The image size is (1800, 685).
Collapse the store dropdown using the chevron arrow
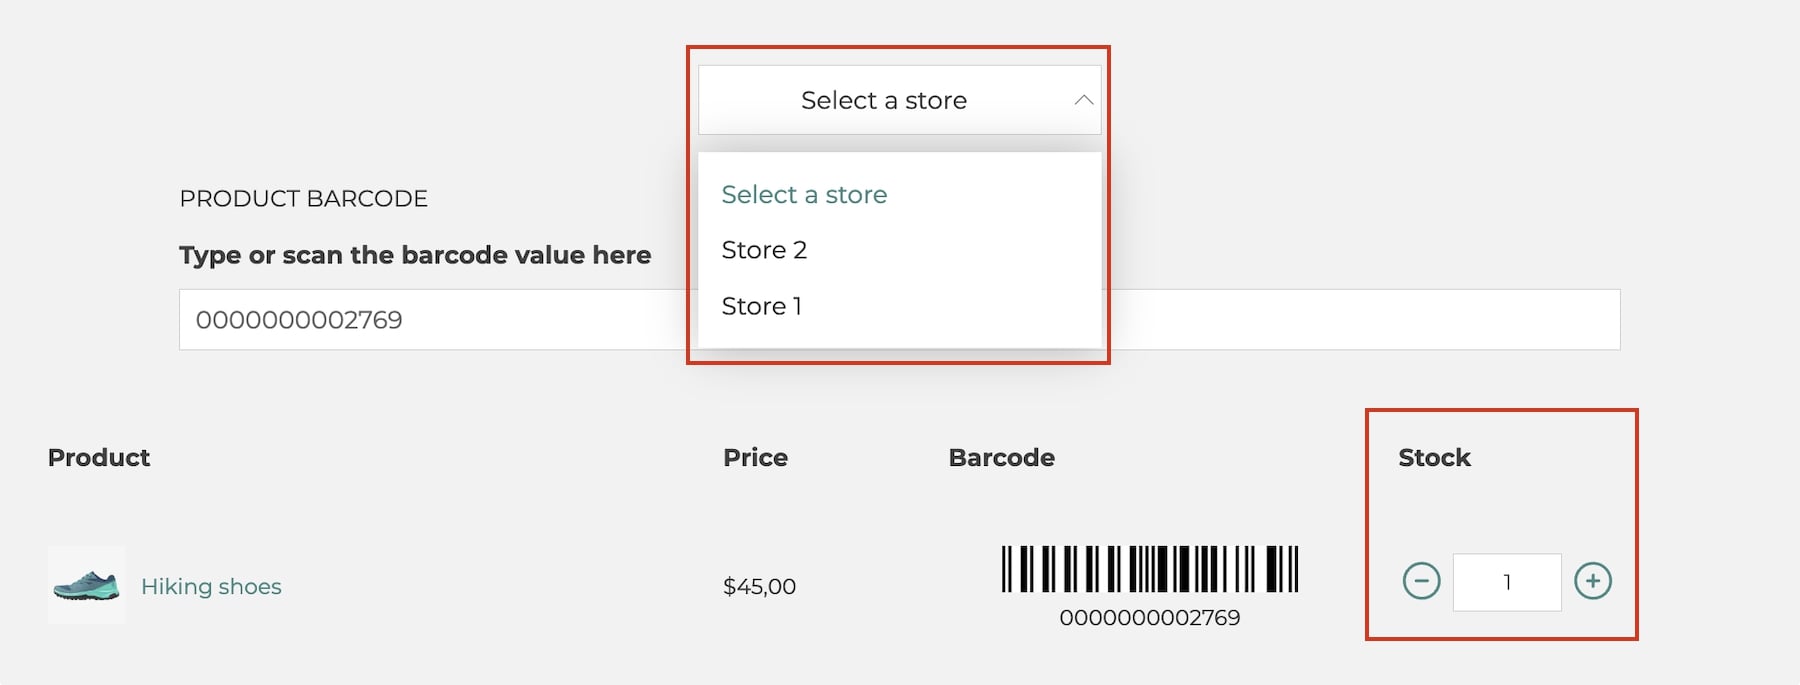pyautogui.click(x=1084, y=100)
